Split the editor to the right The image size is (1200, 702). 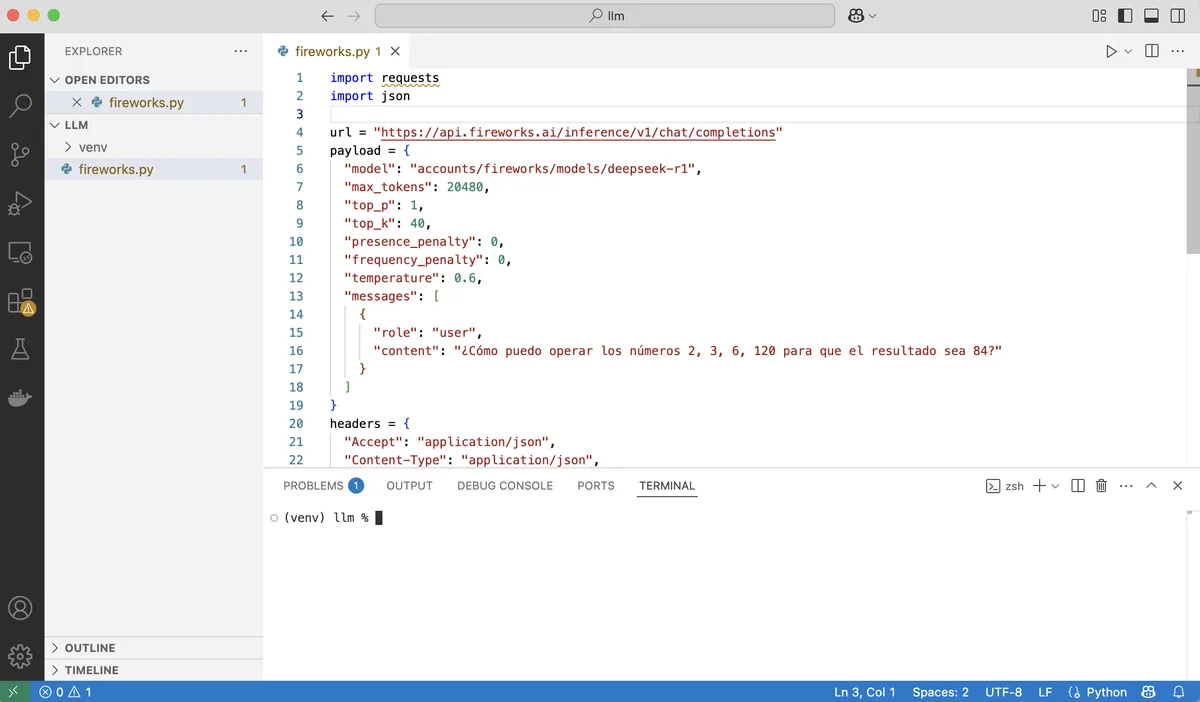click(1152, 51)
